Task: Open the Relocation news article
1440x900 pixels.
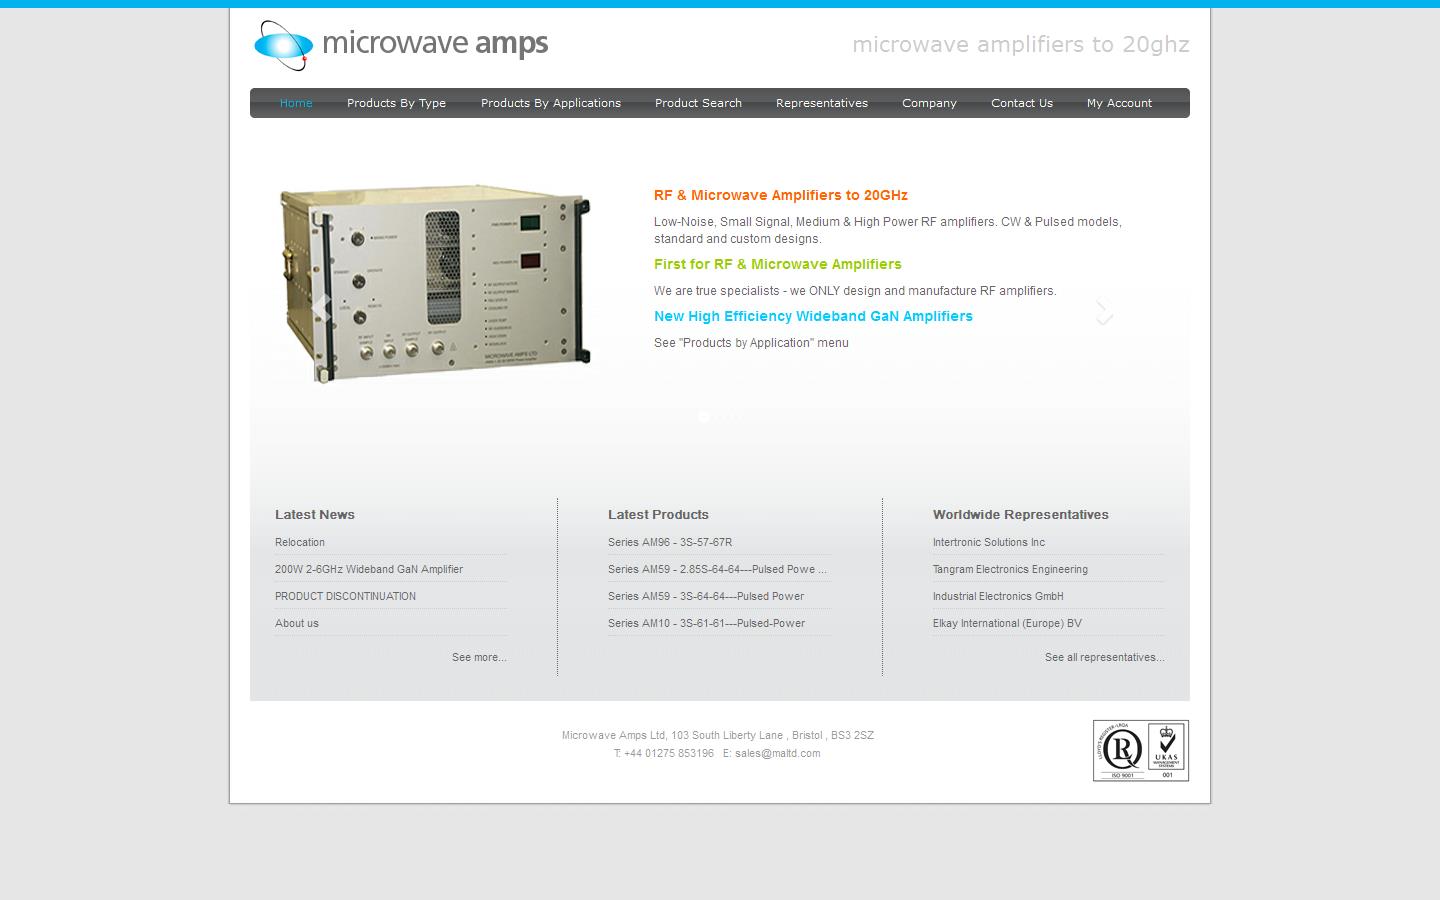Action: click(x=299, y=542)
